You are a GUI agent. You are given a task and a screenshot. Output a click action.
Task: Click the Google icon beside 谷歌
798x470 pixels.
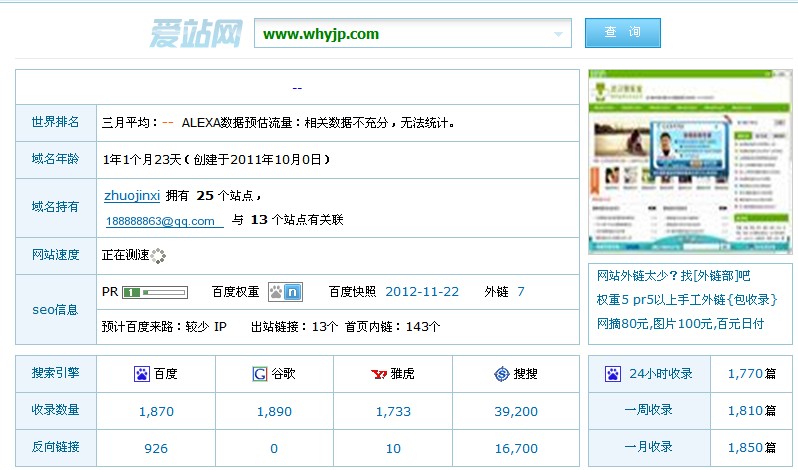click(260, 374)
